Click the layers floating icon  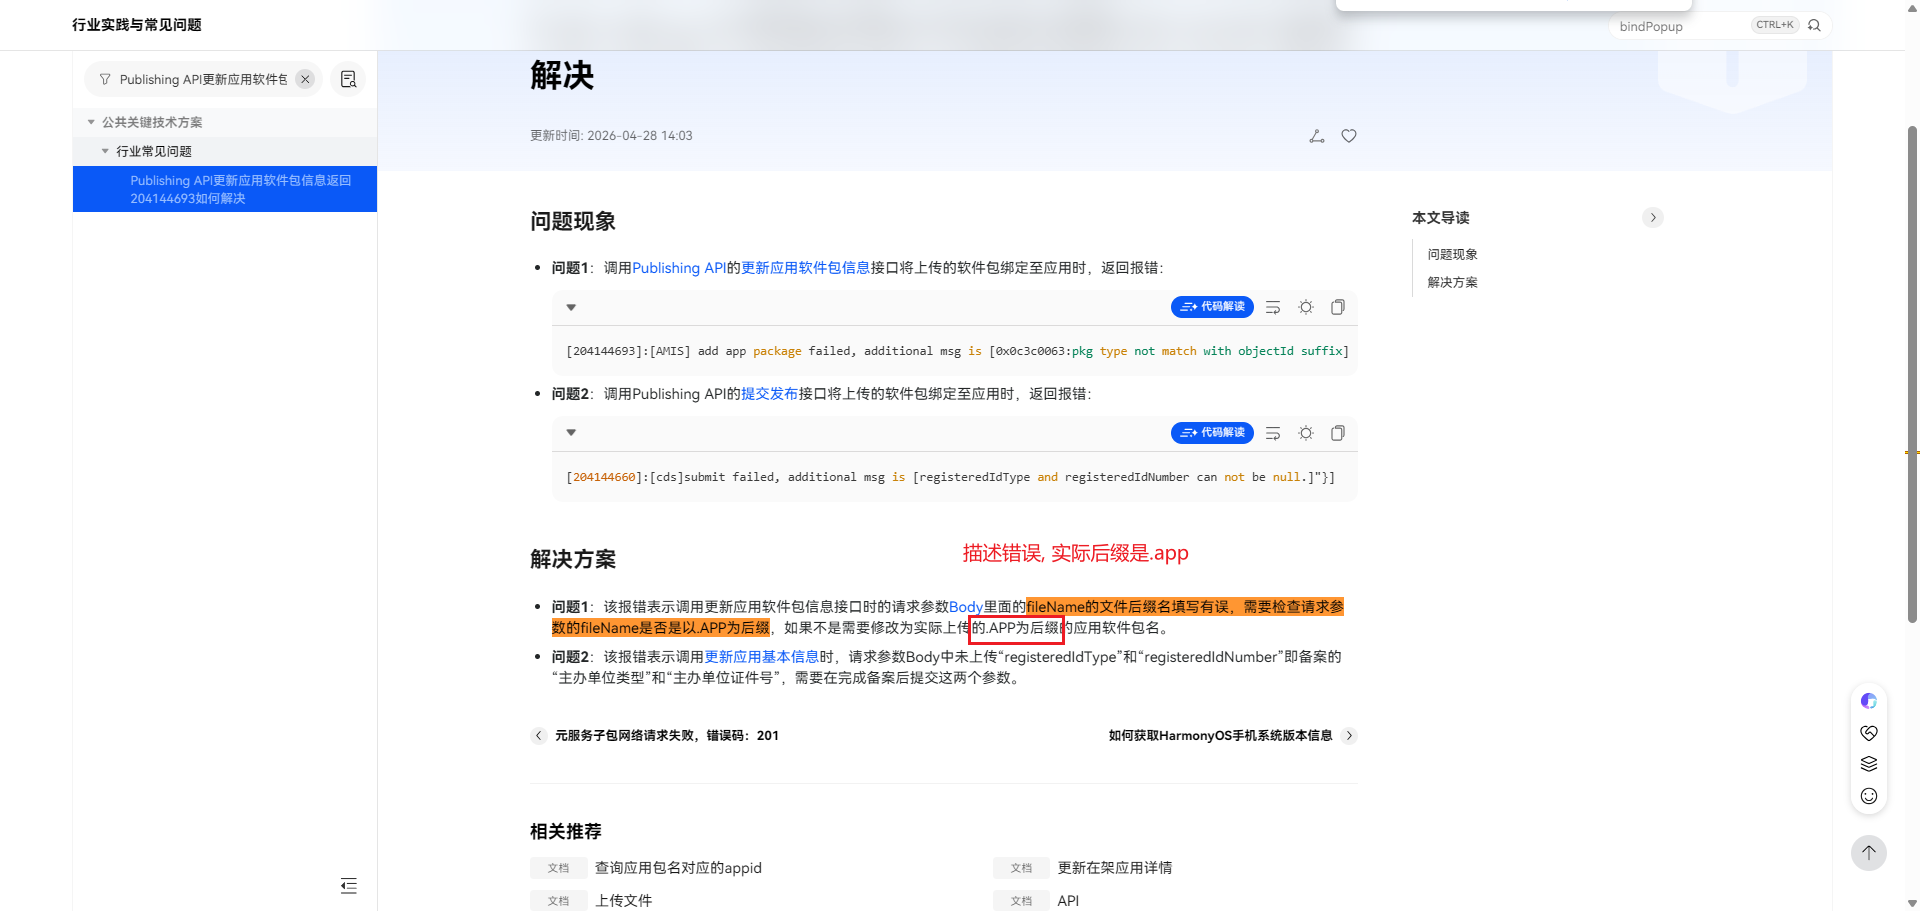click(x=1869, y=764)
